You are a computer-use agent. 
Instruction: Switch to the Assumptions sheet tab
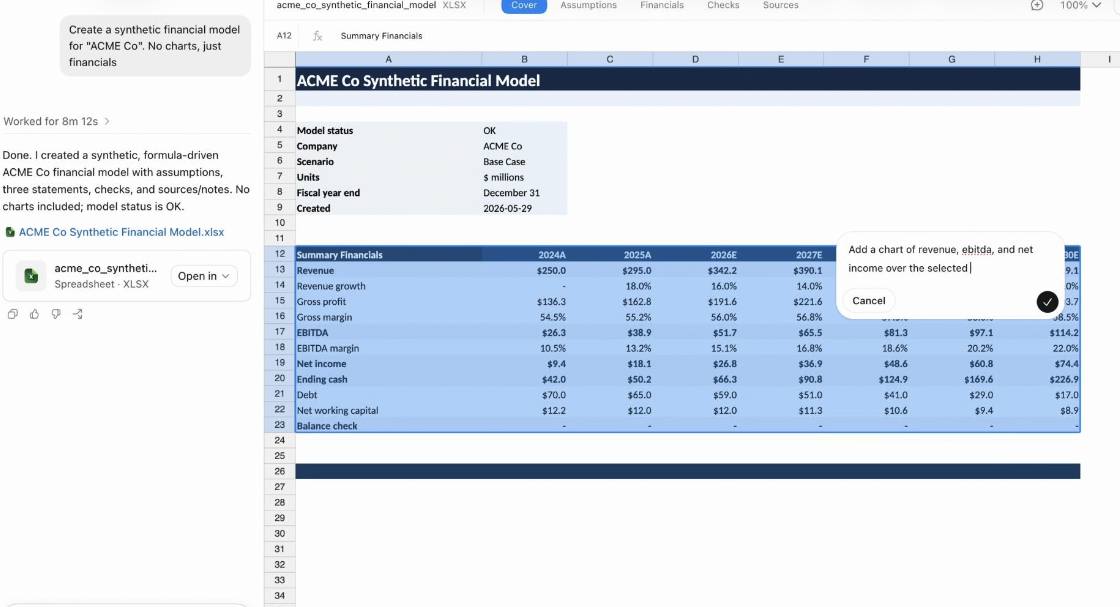[589, 5]
